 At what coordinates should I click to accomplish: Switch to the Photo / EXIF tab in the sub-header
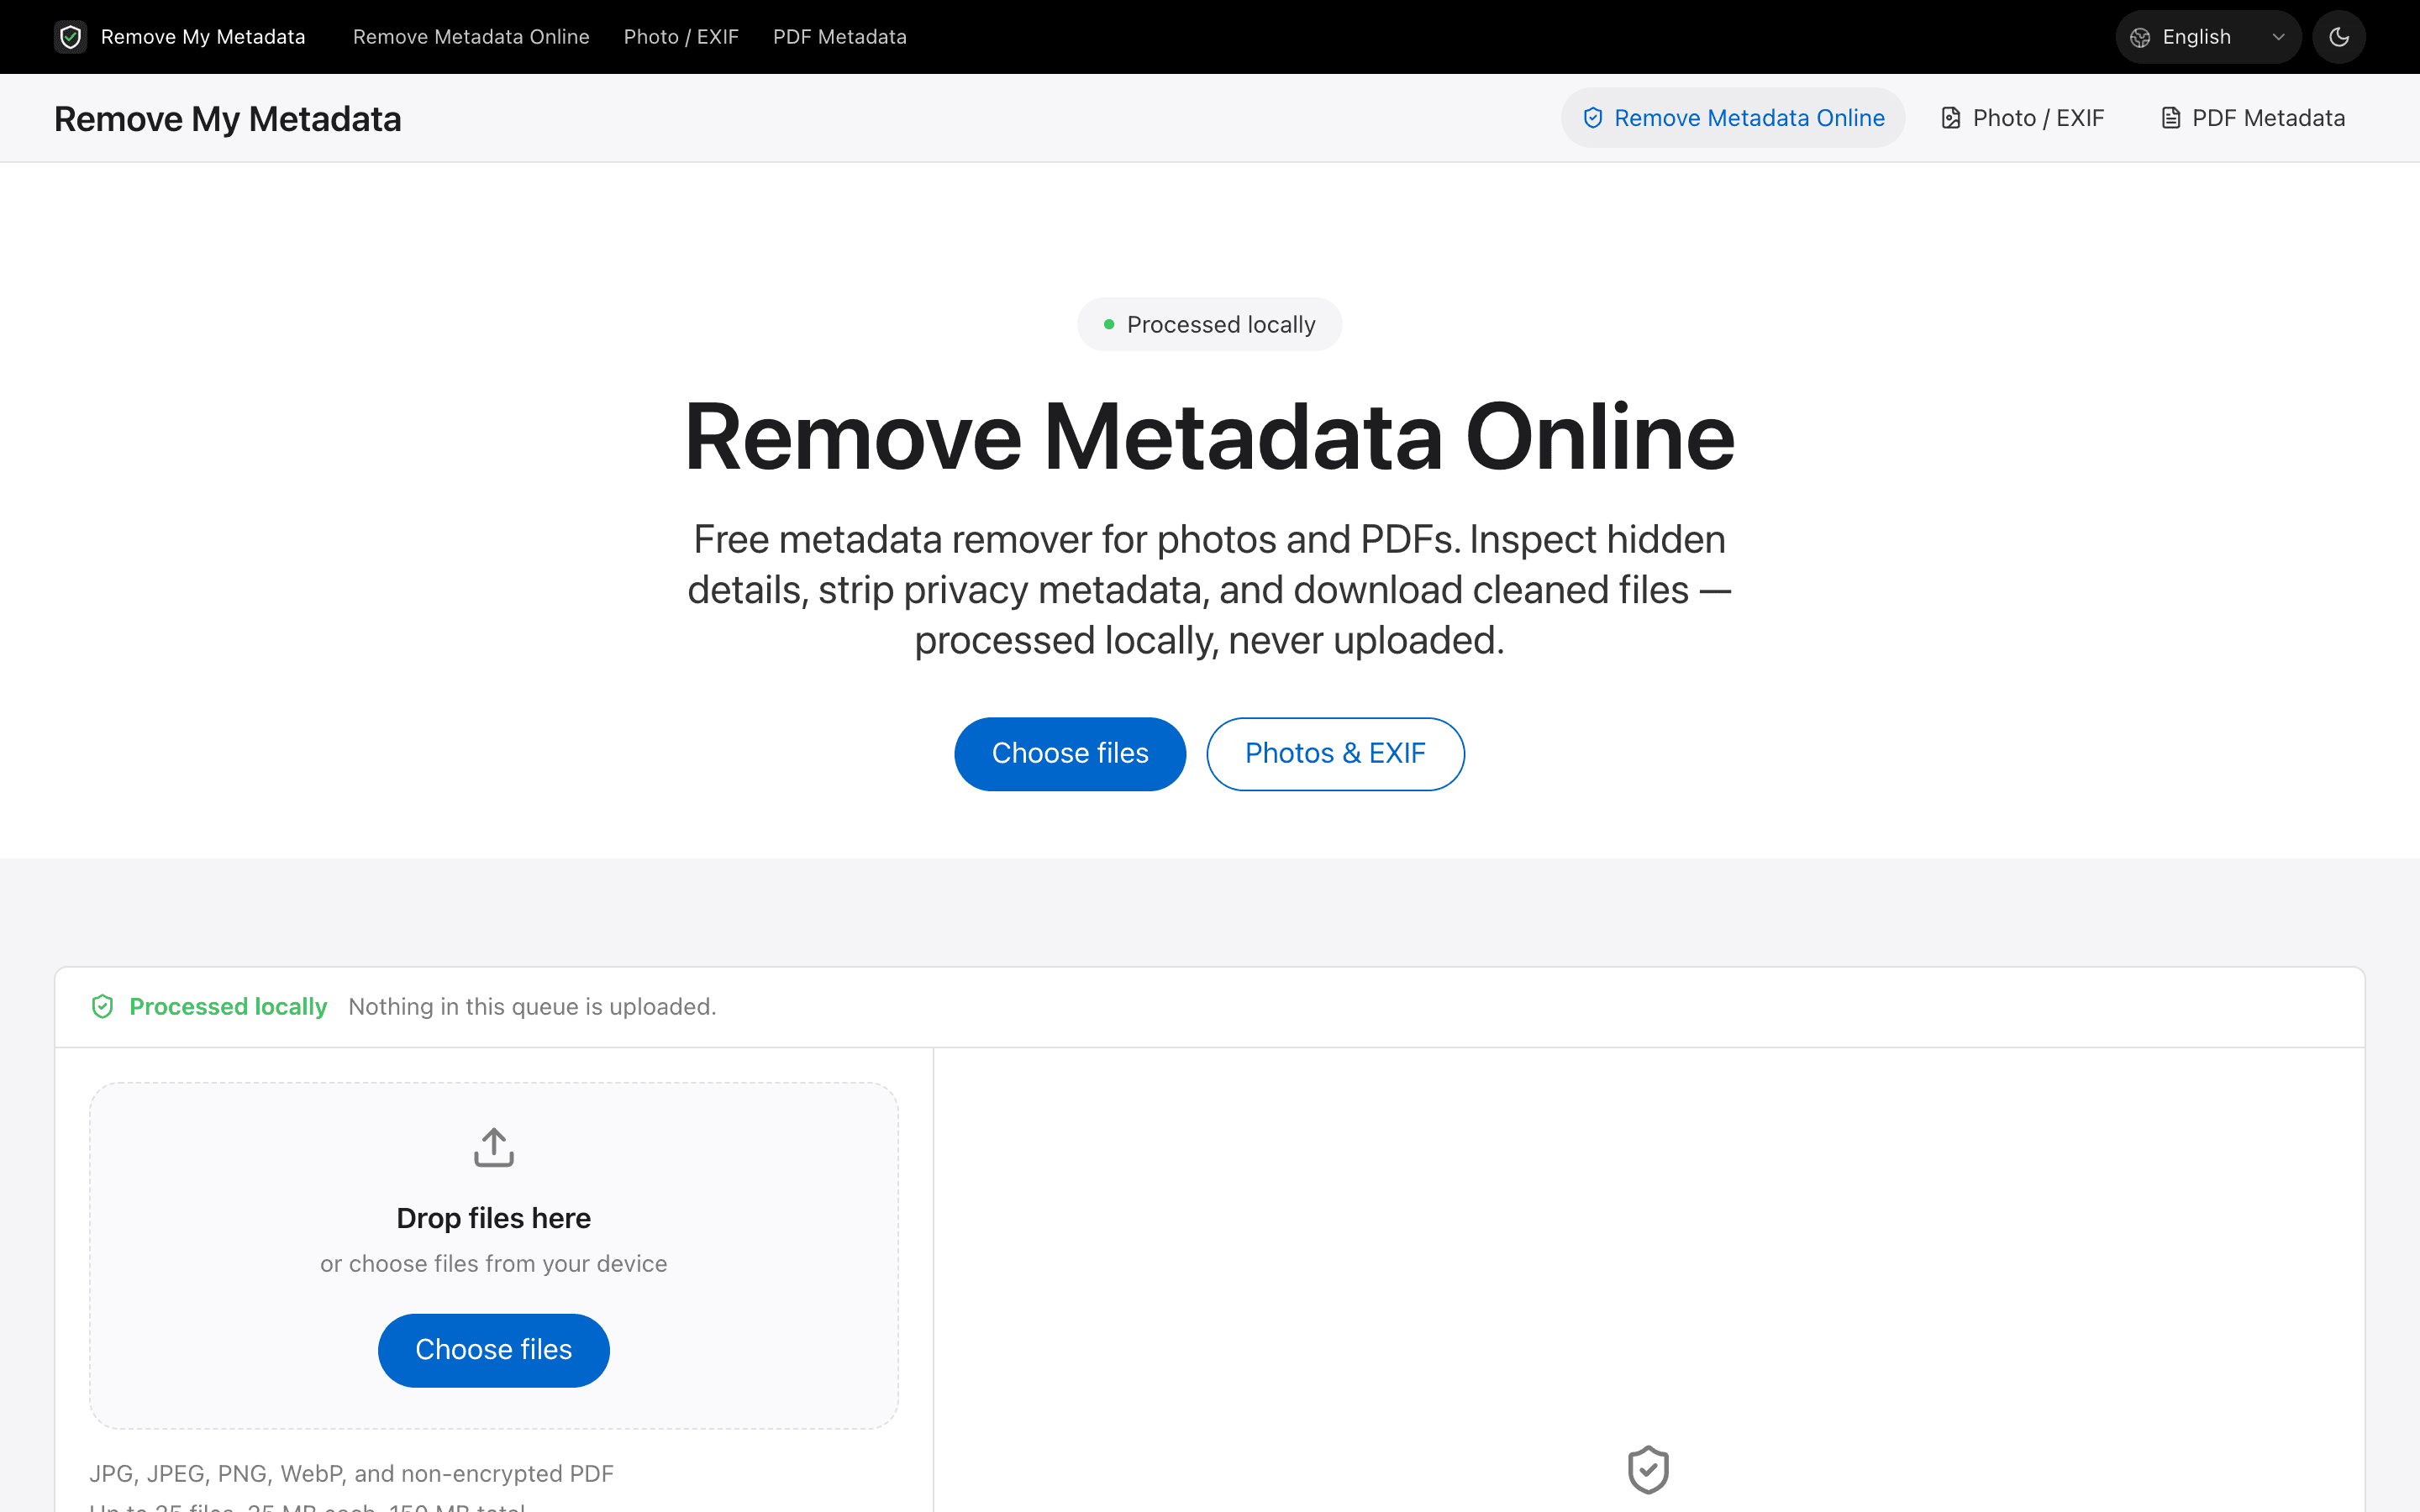pos(2022,118)
